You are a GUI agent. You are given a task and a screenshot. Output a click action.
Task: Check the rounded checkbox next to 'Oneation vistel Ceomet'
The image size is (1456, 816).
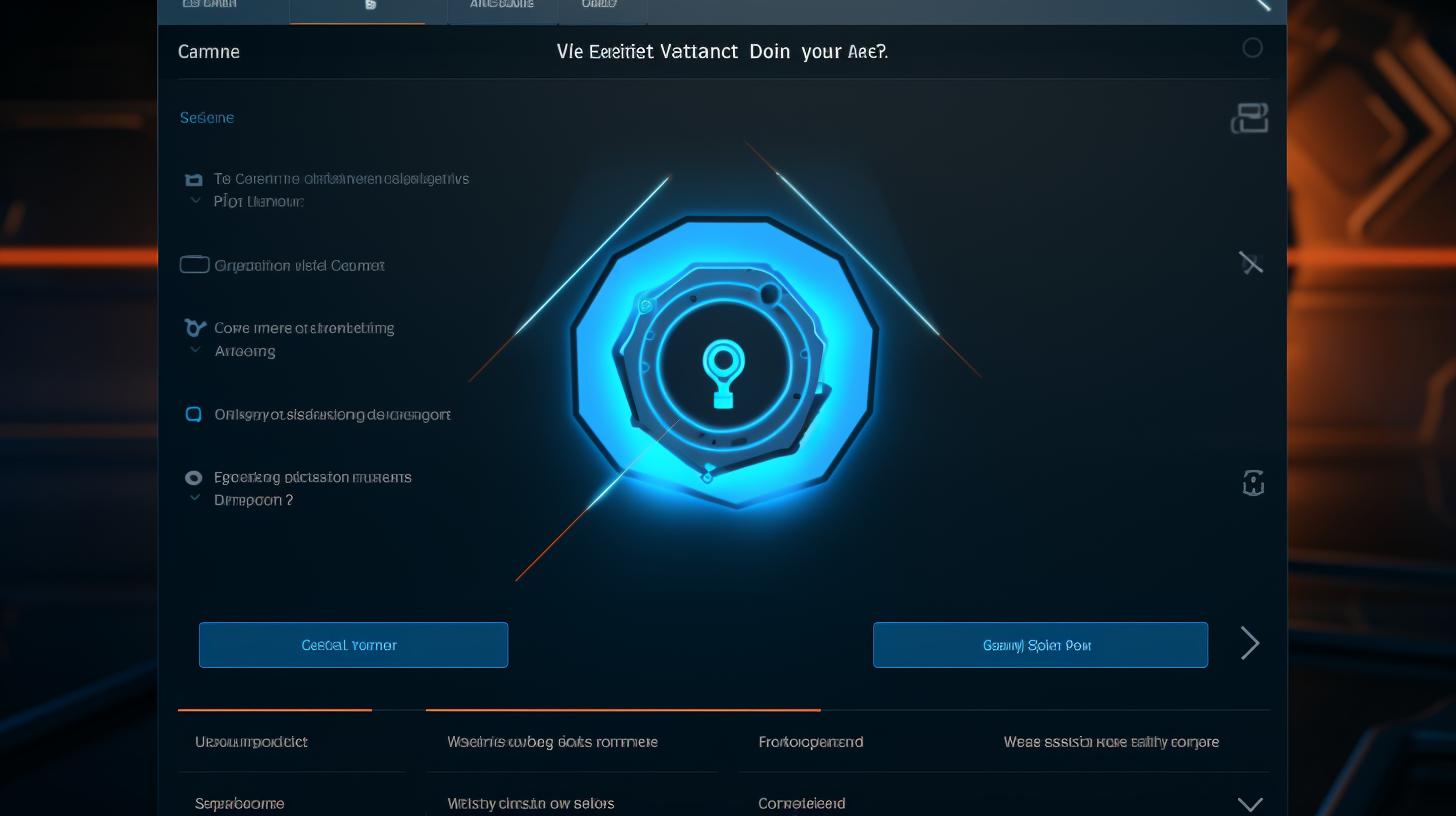[196, 264]
